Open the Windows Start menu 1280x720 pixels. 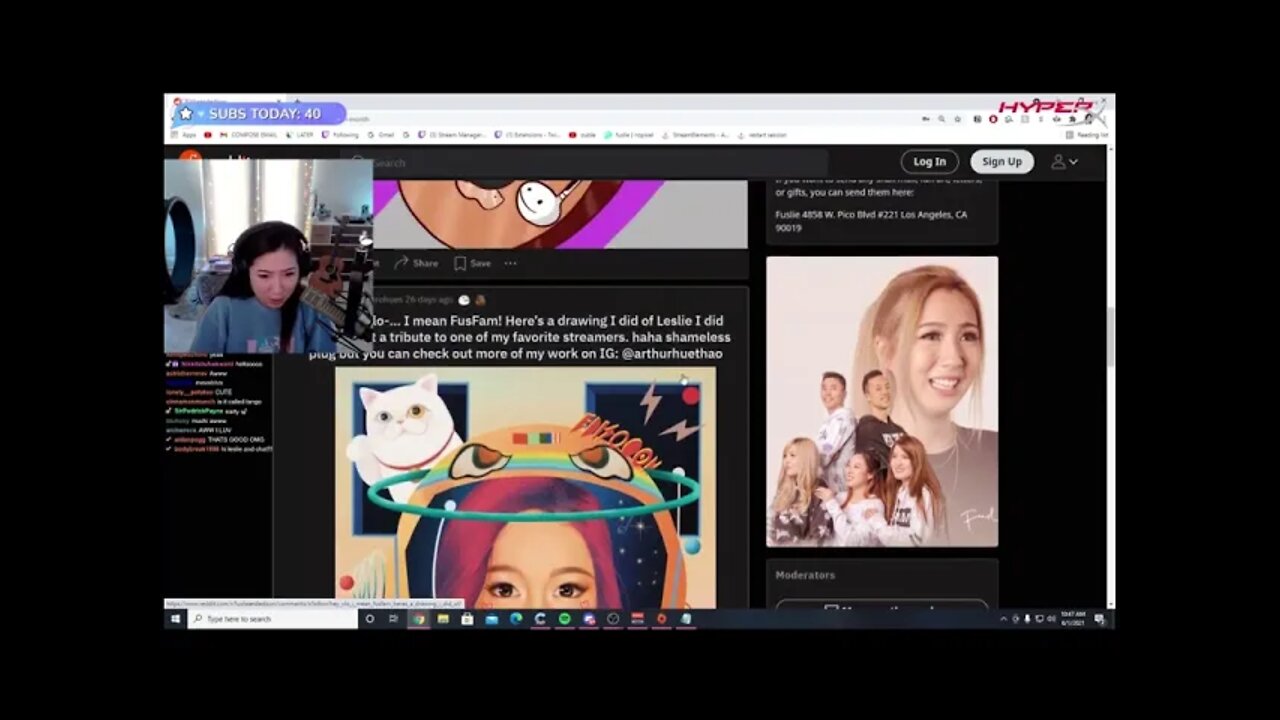[175, 619]
